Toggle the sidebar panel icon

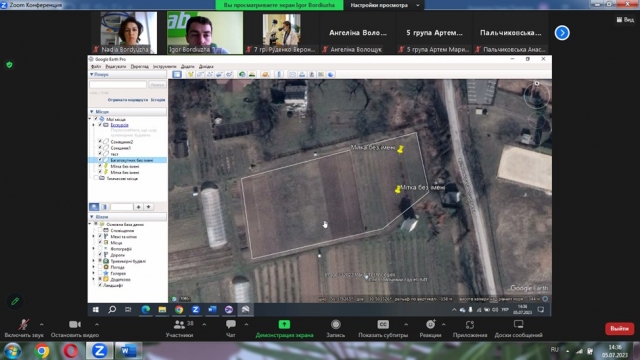coord(177,74)
